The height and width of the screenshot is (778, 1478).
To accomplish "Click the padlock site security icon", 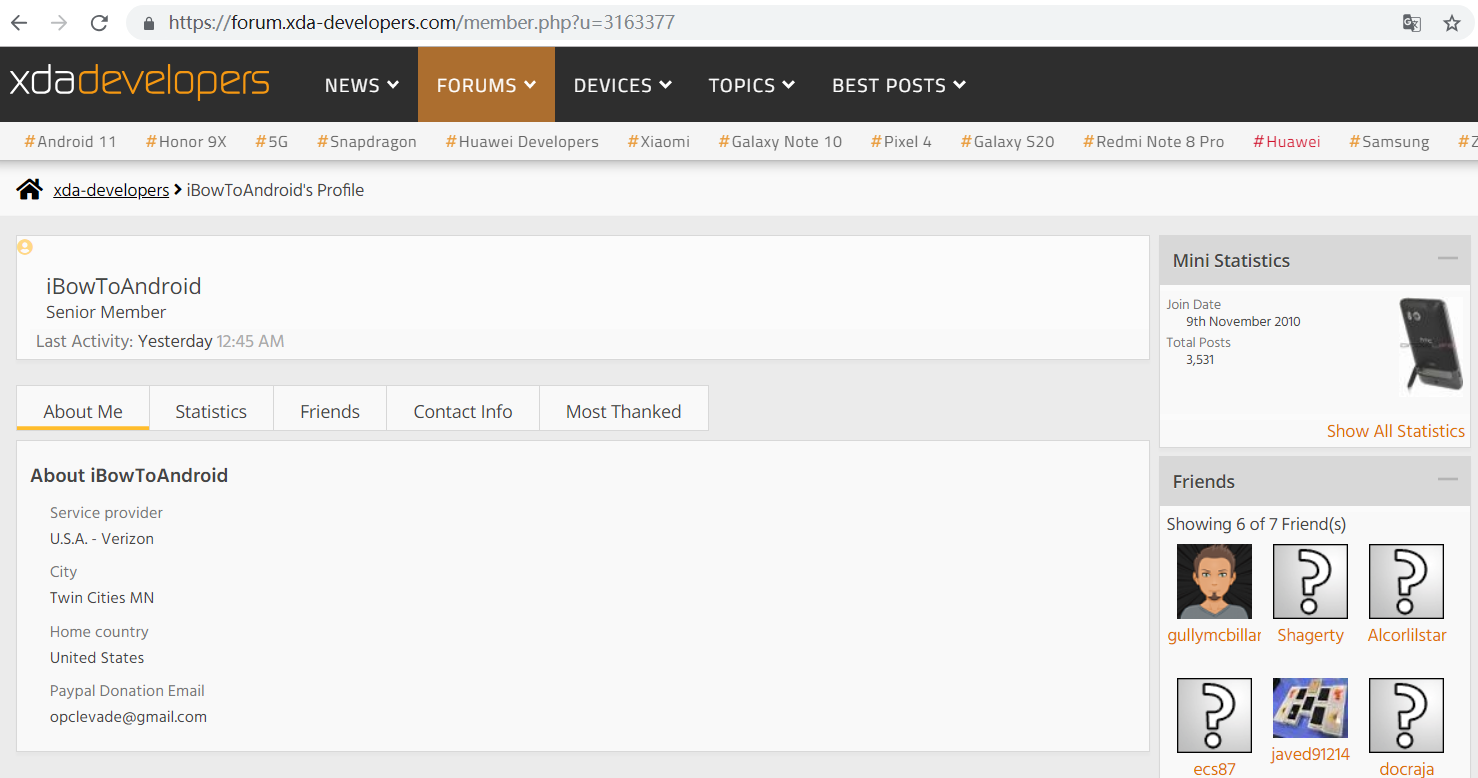I will coord(149,23).
